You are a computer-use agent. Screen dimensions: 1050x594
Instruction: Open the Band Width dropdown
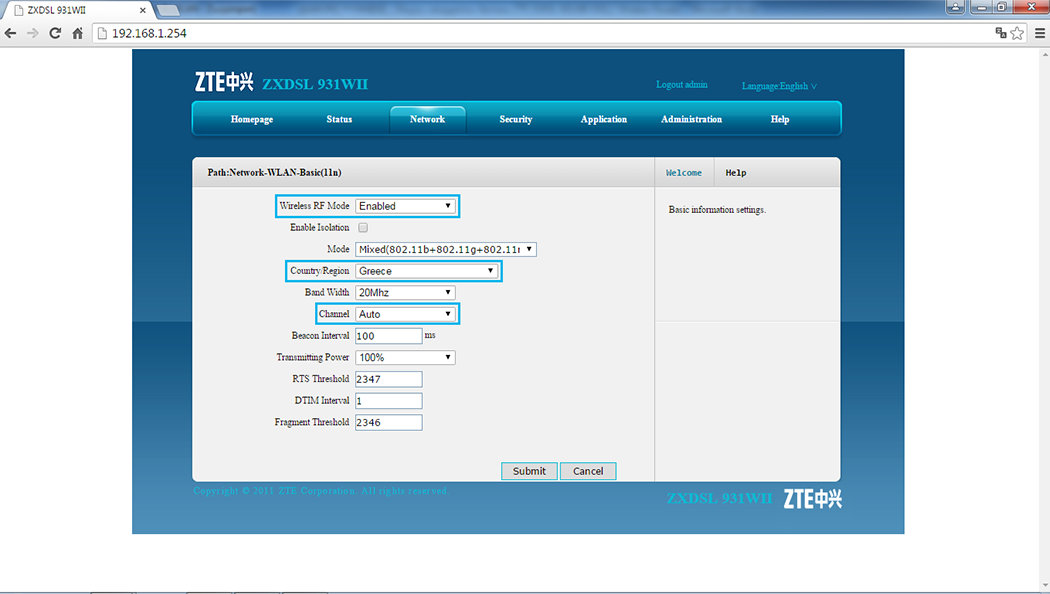tap(405, 292)
